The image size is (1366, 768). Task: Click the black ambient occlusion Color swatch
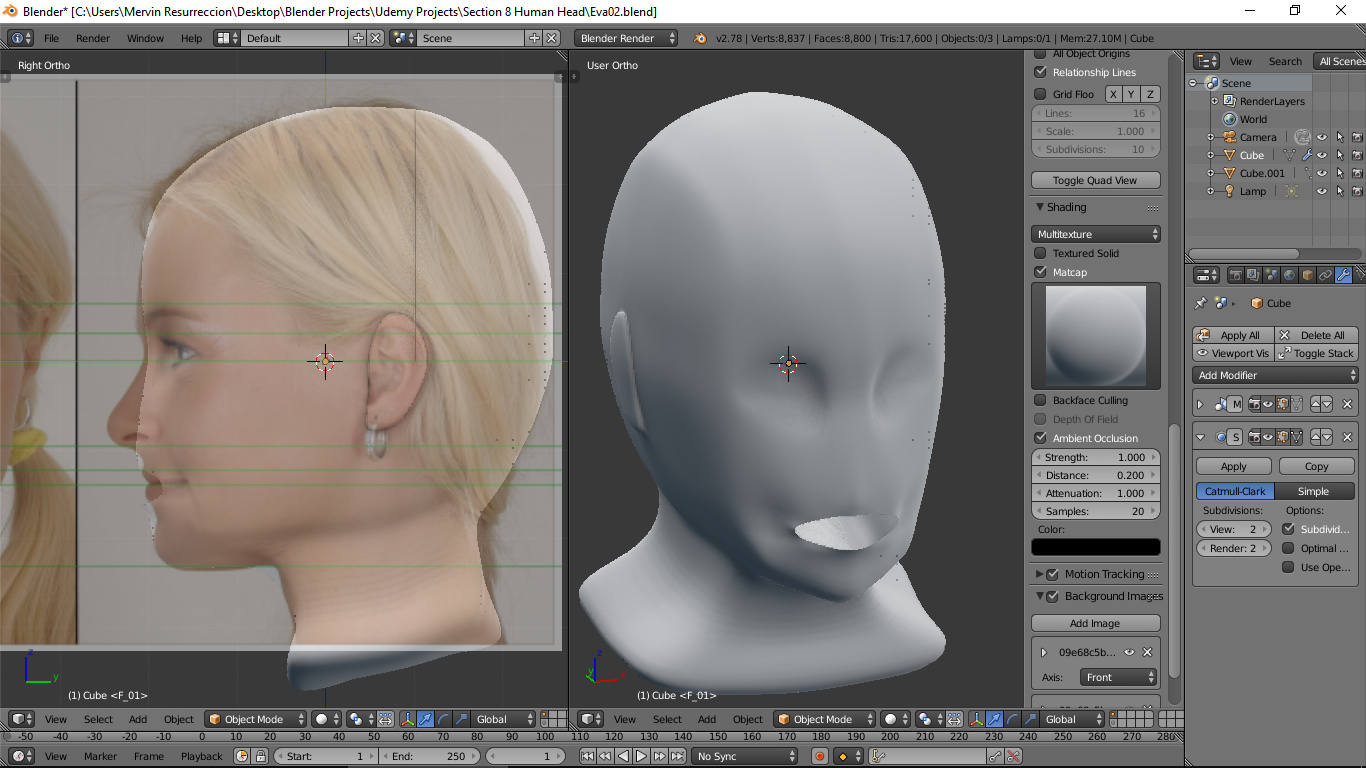1095,547
